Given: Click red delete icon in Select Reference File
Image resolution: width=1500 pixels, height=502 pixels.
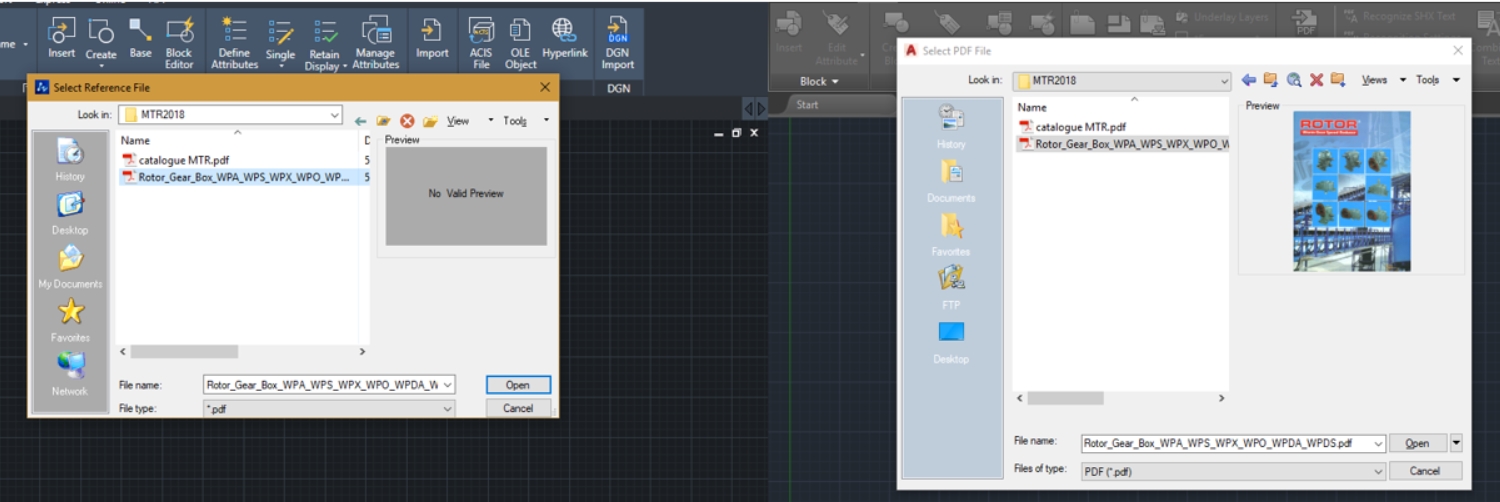Looking at the screenshot, I should tap(407, 121).
